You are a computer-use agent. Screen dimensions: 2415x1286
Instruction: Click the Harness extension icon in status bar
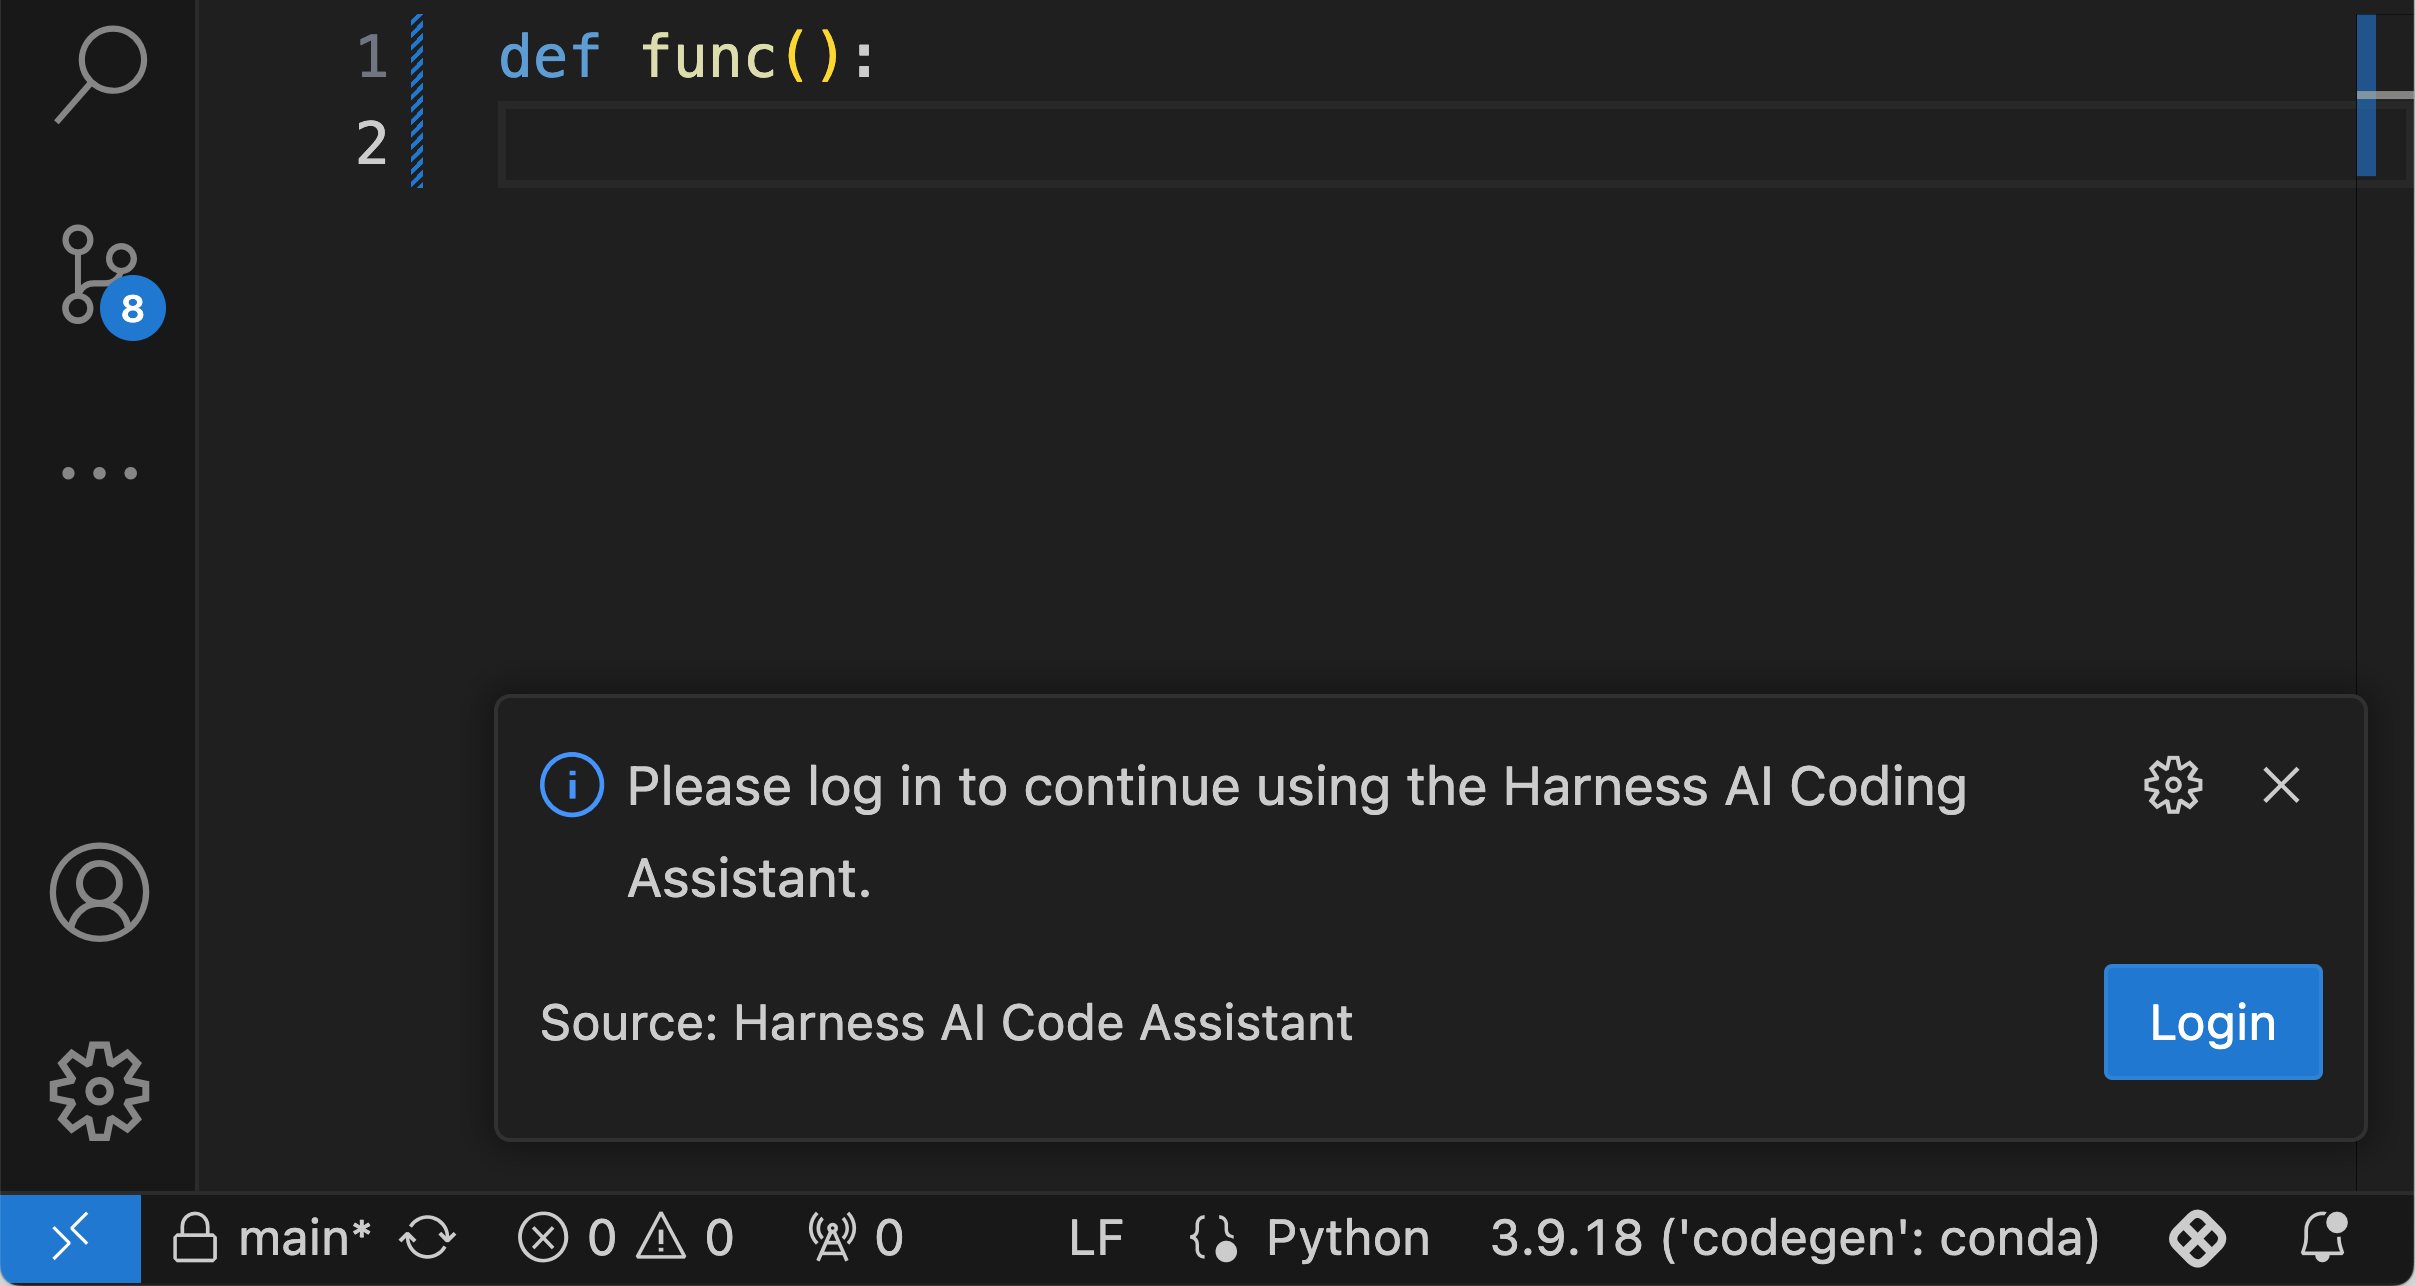(2197, 1239)
